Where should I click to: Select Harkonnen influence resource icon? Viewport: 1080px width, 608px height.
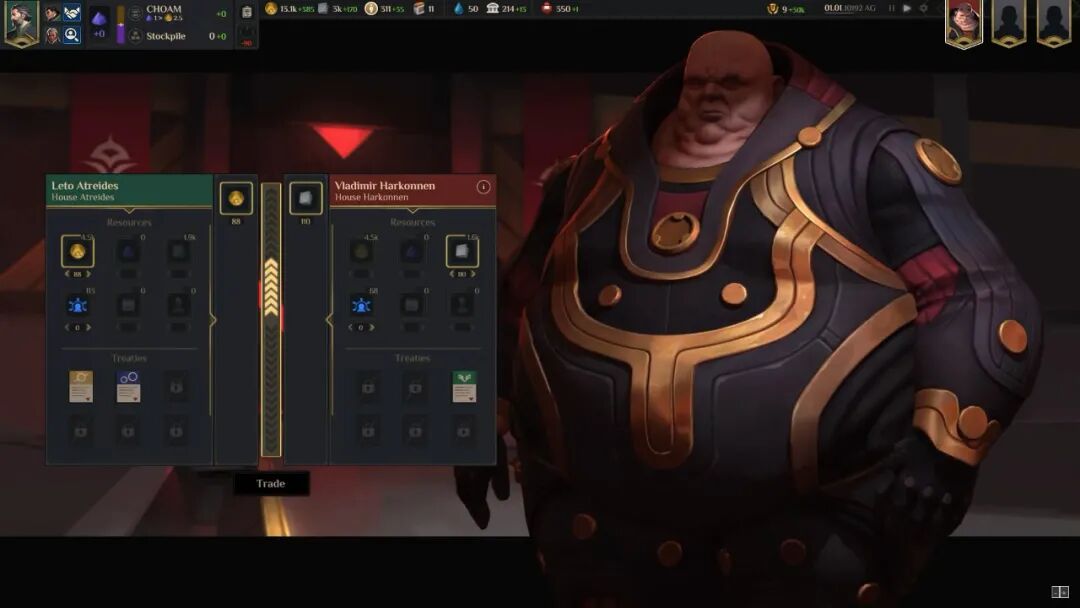[361, 304]
